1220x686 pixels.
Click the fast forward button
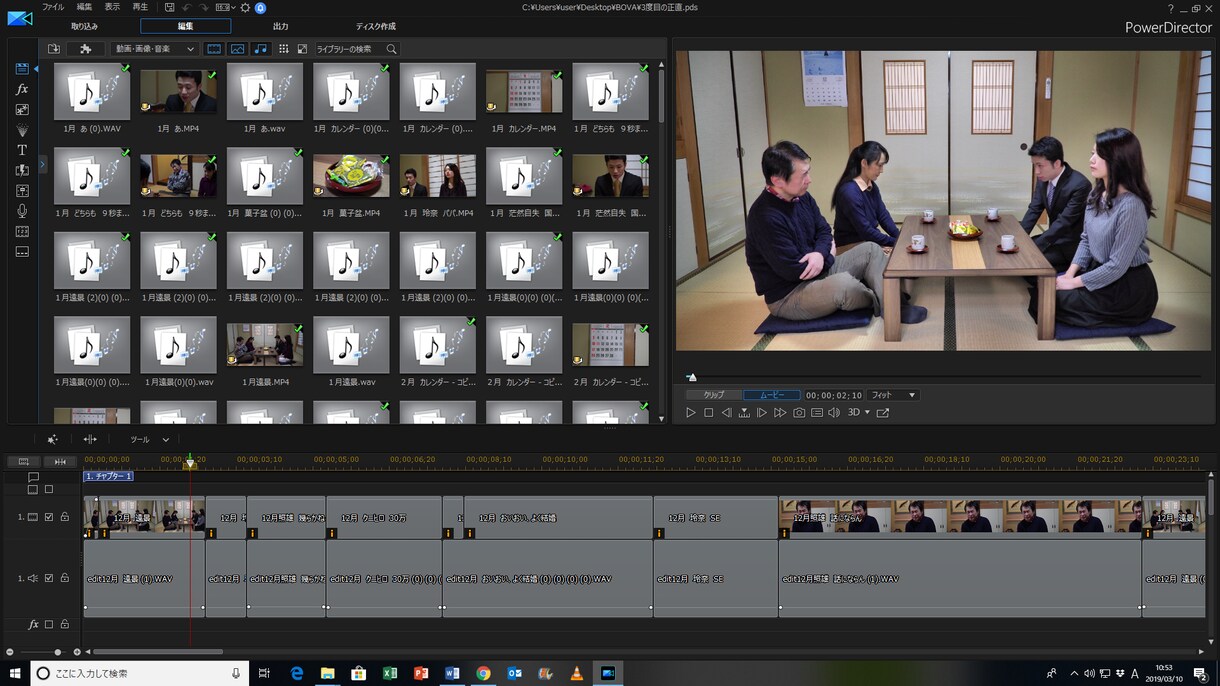click(x=780, y=412)
